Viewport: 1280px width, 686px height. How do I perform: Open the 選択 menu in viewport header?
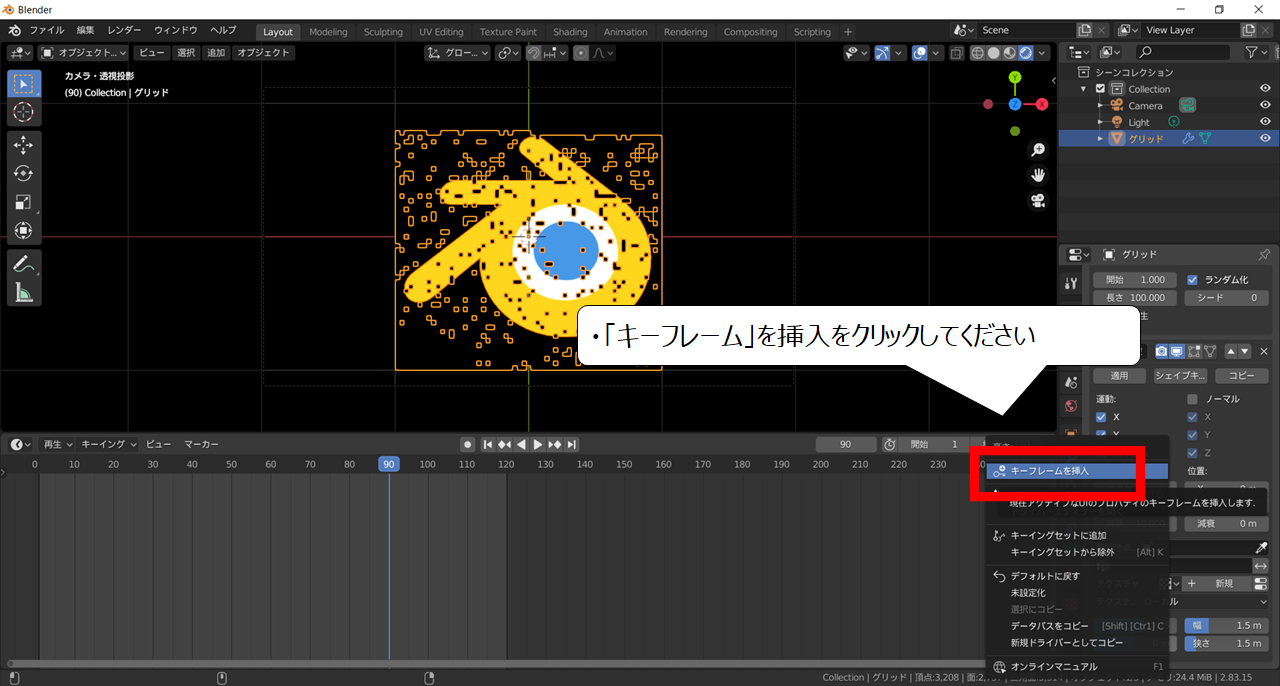pyautogui.click(x=186, y=53)
